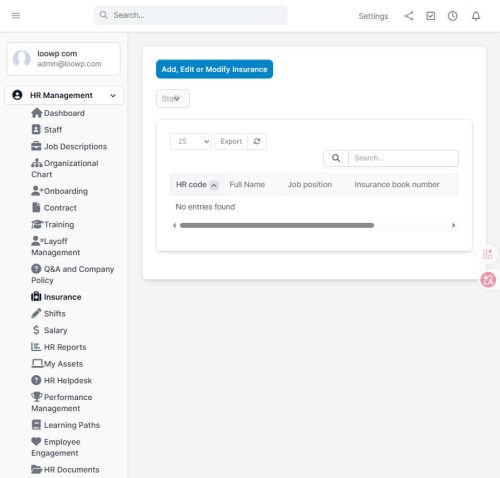Focus the top global search field

click(x=191, y=15)
